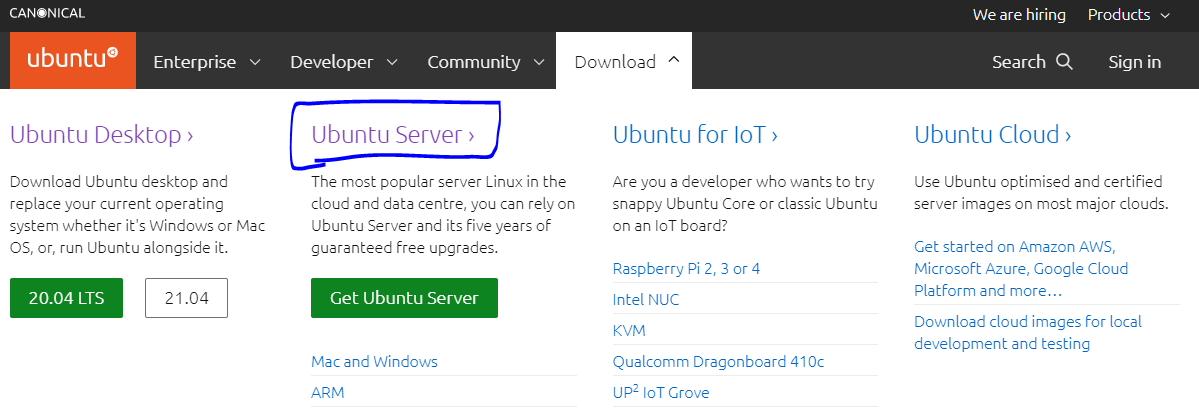Open the Mac and Windows link
1199x408 pixels.
click(x=375, y=361)
